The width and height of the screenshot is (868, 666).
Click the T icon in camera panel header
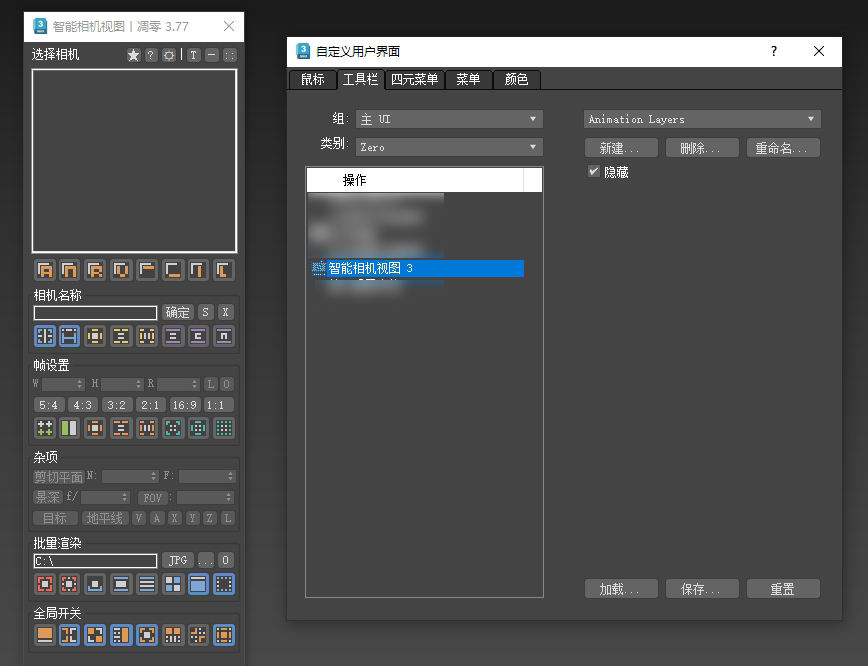193,55
